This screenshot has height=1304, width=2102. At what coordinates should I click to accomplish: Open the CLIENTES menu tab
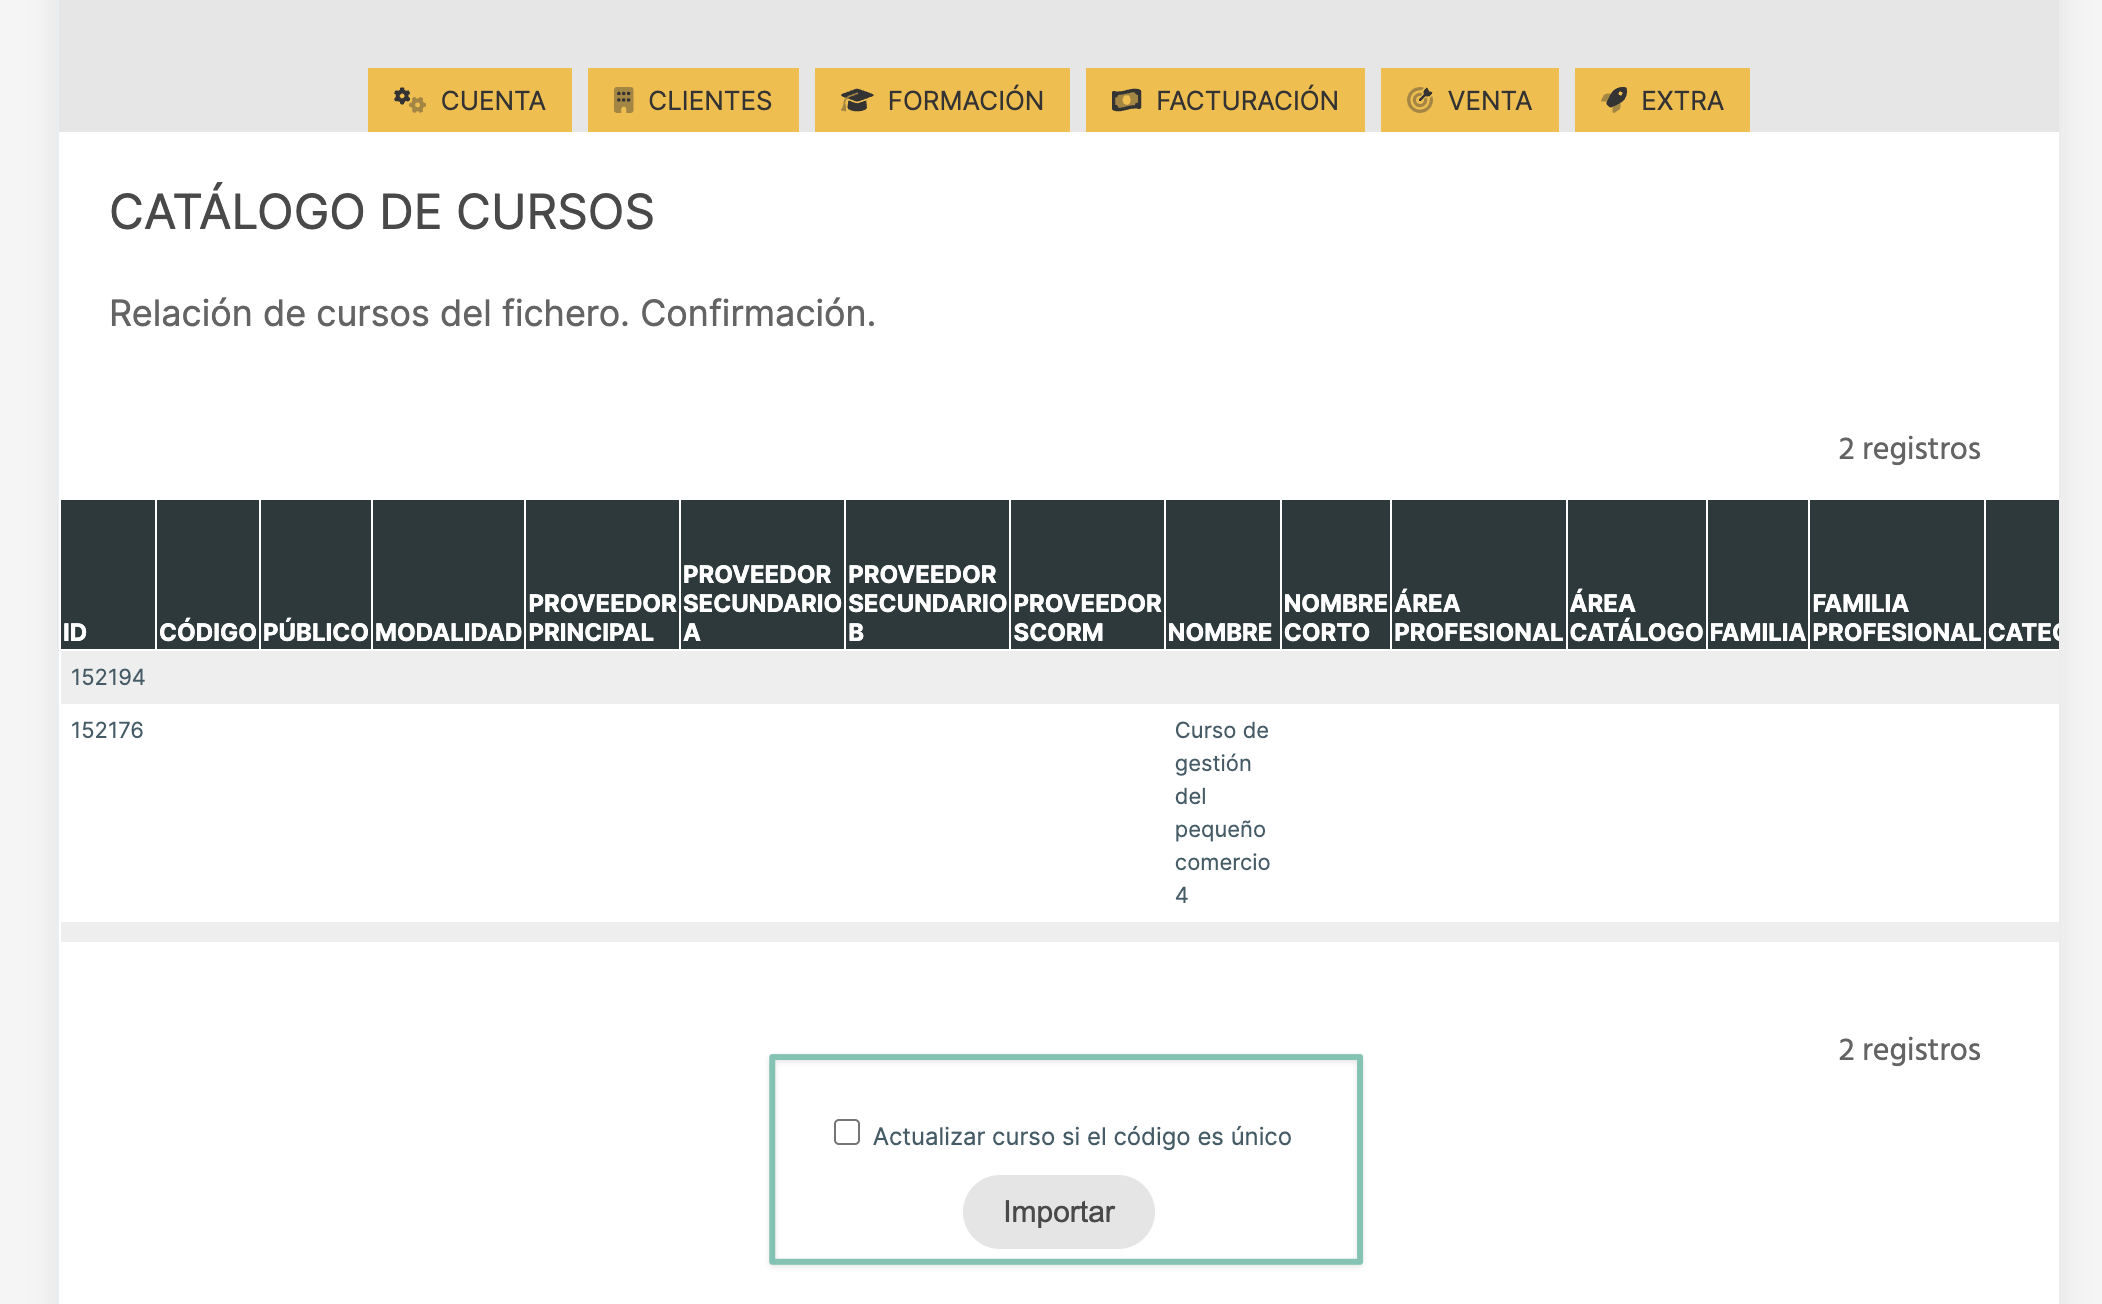693,100
